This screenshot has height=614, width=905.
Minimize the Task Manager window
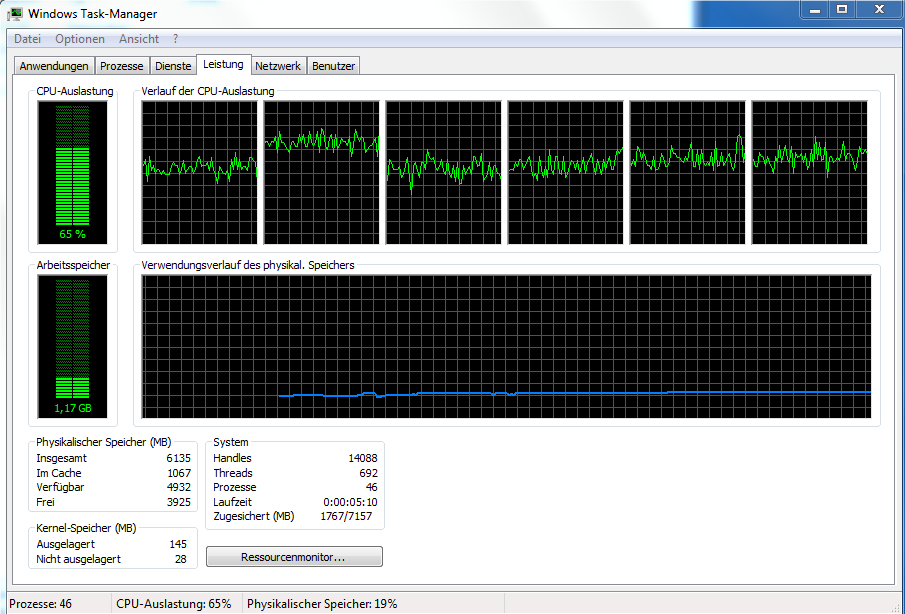pyautogui.click(x=814, y=10)
